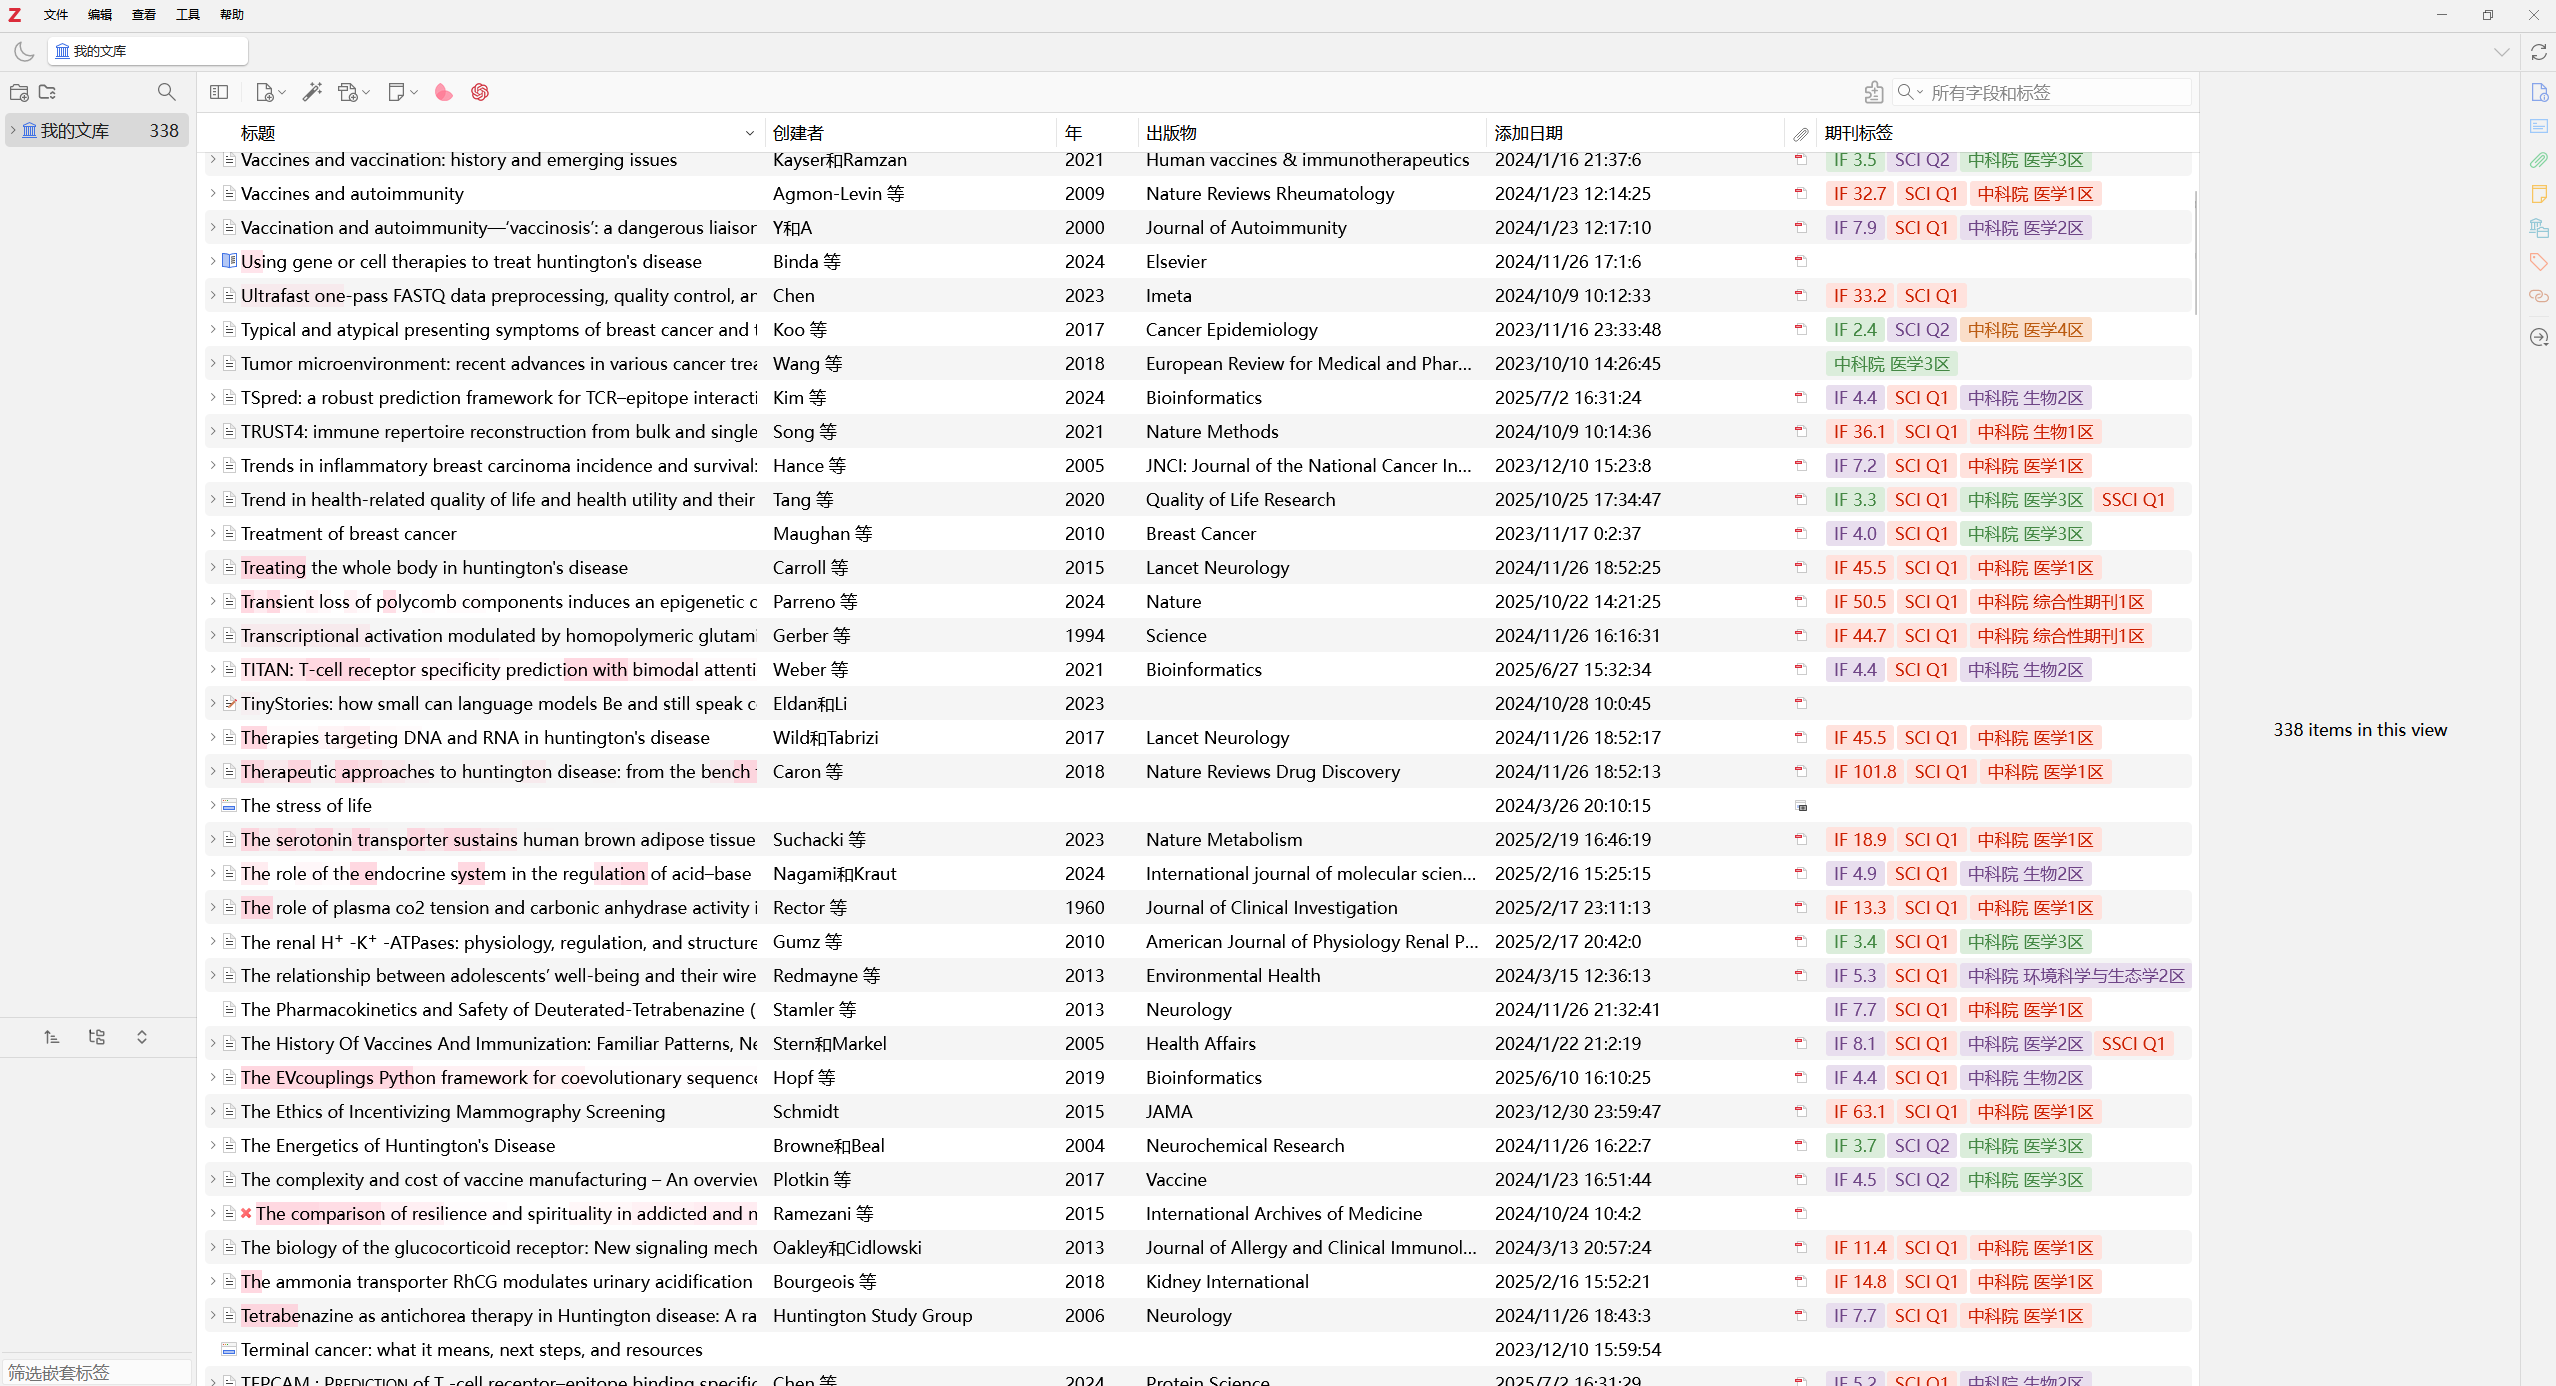The height and width of the screenshot is (1386, 2556).
Task: Open the Tags pane icon in sidebar
Action: 2538,262
